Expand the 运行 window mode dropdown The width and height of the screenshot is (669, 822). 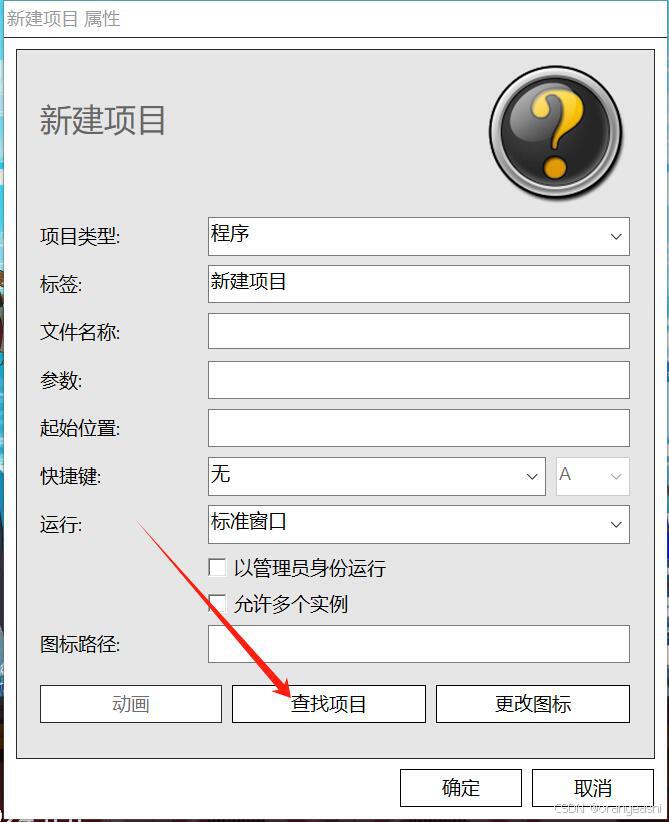click(418, 524)
